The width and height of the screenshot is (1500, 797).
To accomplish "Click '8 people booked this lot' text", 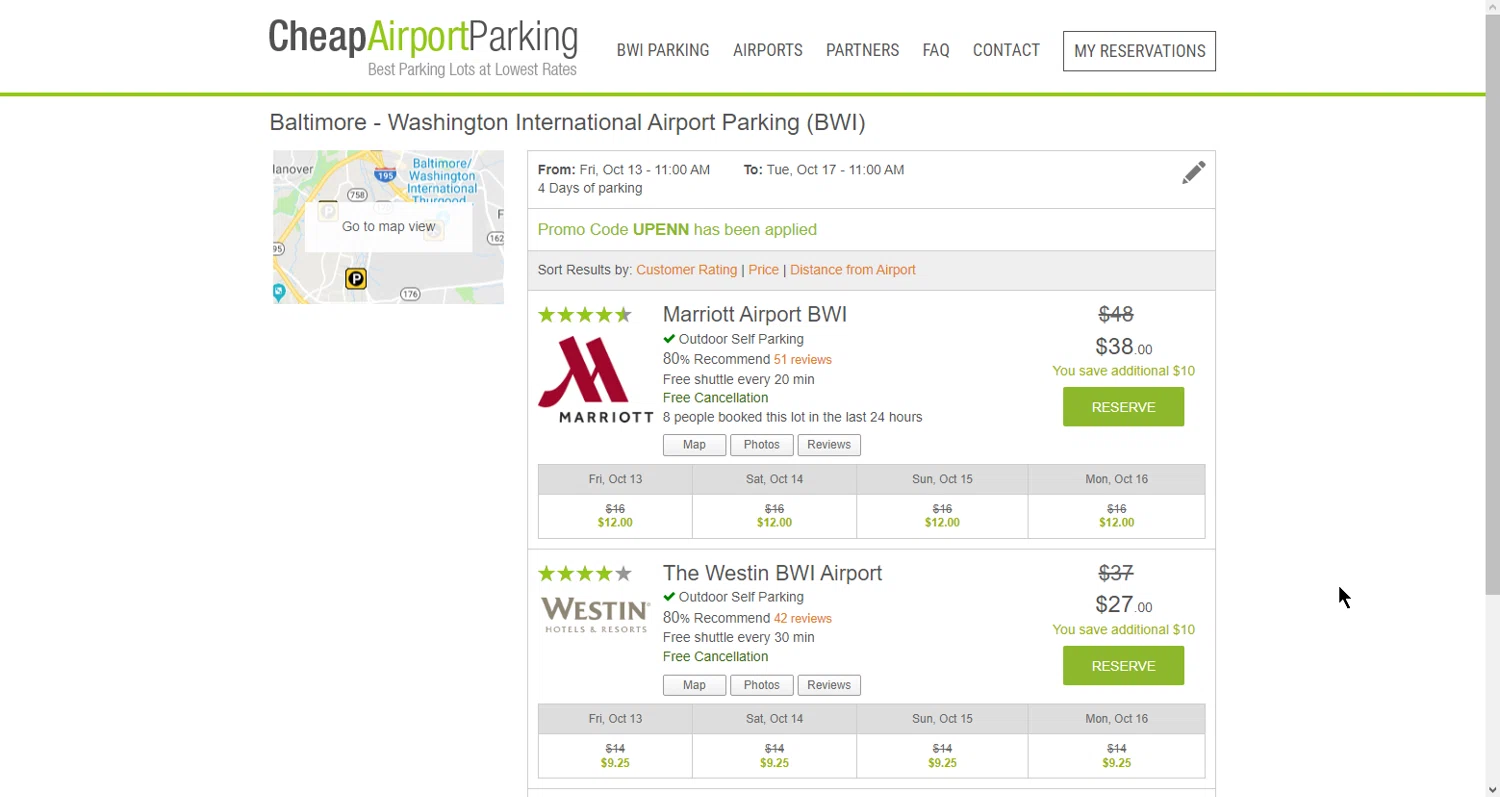I will (792, 417).
